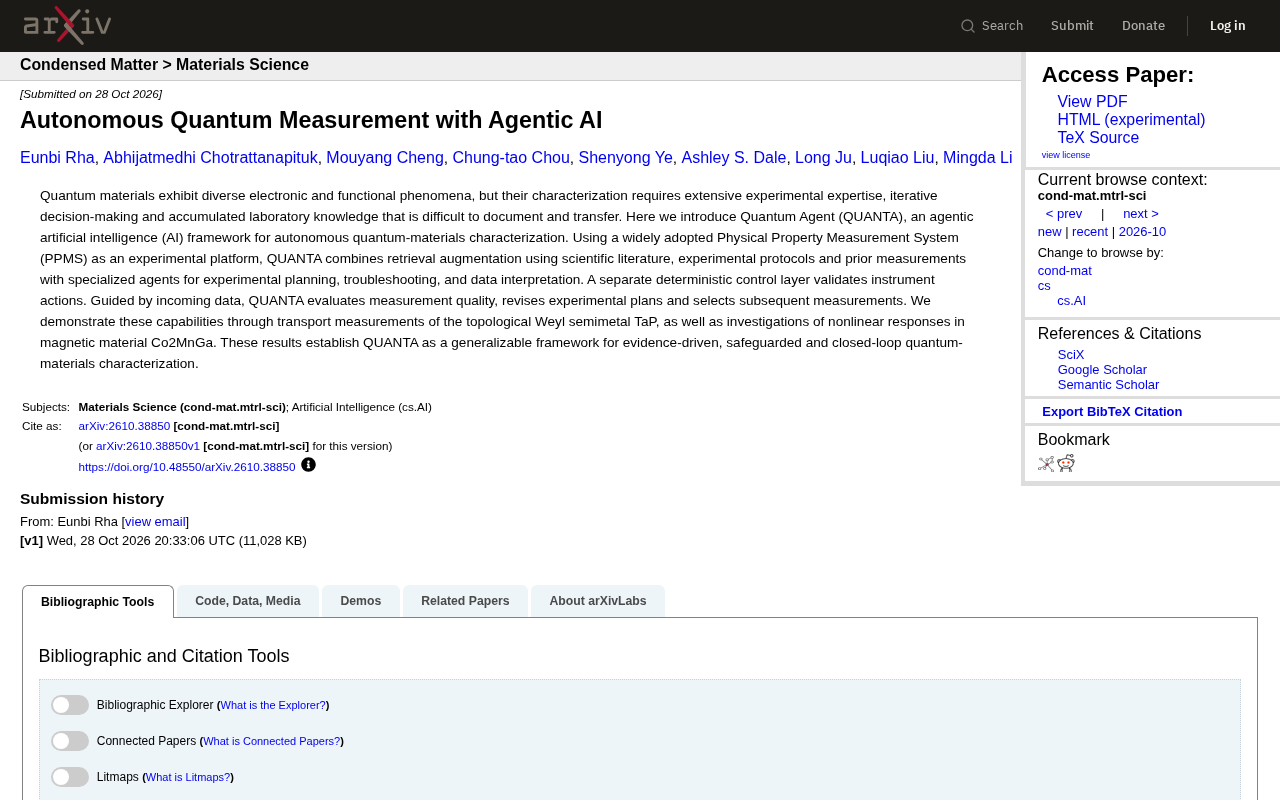
Task: Open View PDF
Action: point(1092,102)
